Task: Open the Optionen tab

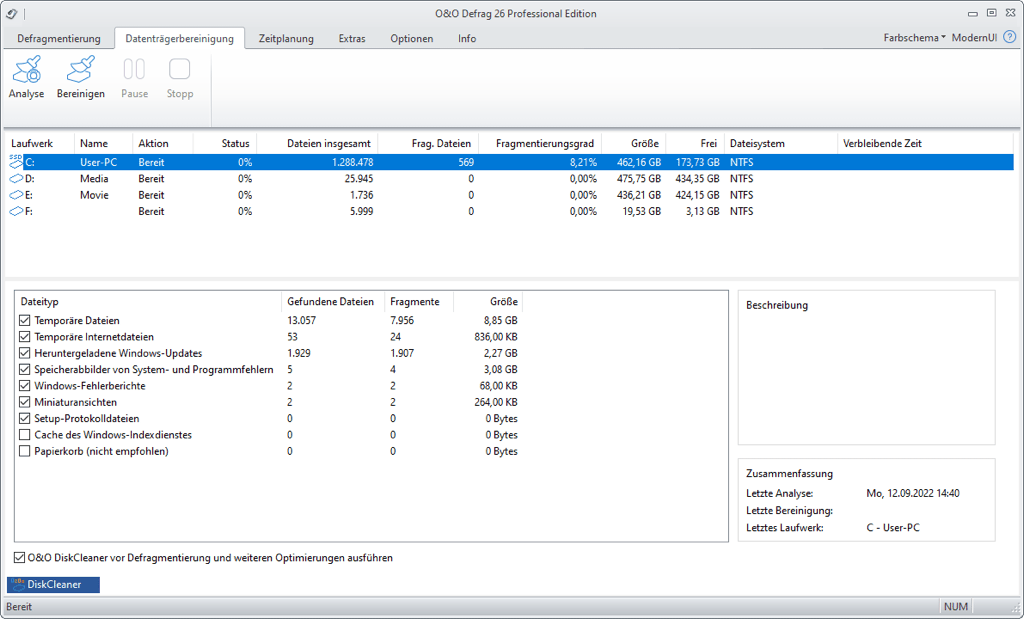Action: coord(411,39)
